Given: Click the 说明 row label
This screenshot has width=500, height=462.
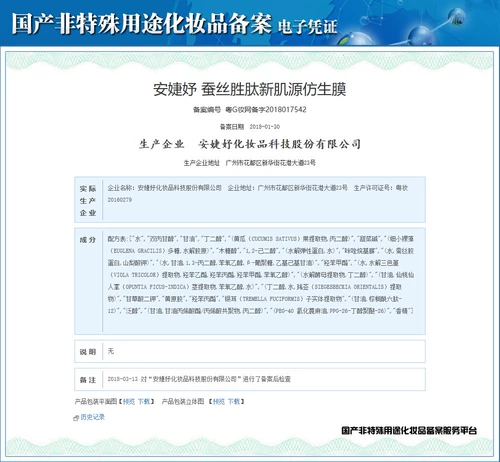Looking at the screenshot, I should click(88, 352).
